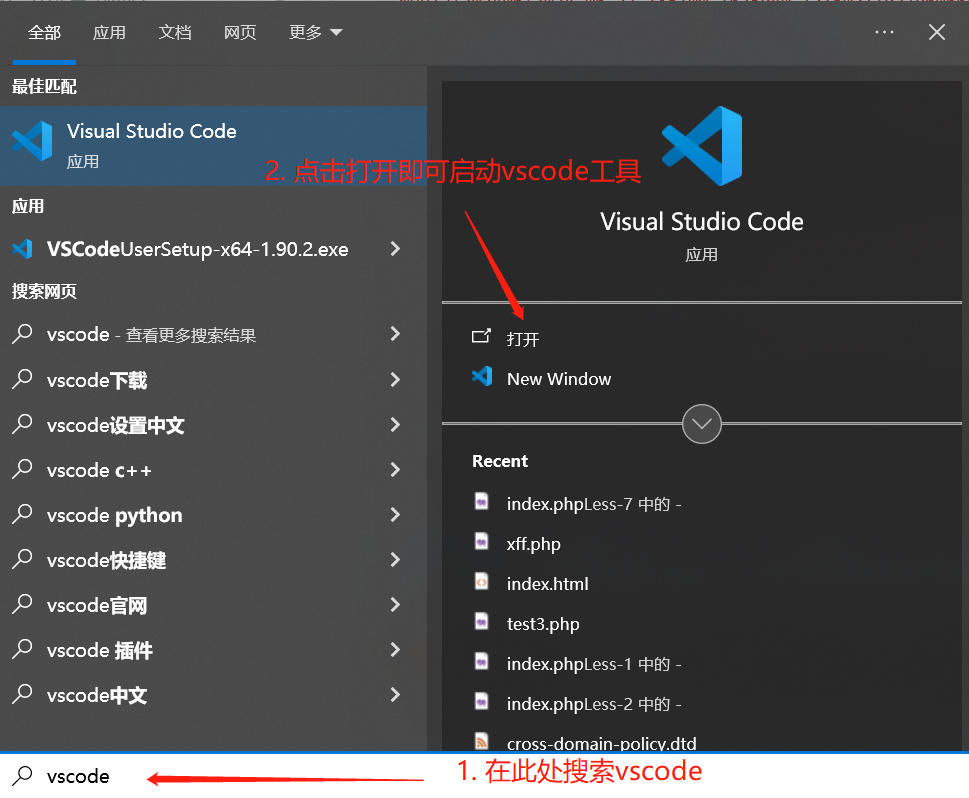Open recent file index.phpLess-1 中的 -

[594, 664]
